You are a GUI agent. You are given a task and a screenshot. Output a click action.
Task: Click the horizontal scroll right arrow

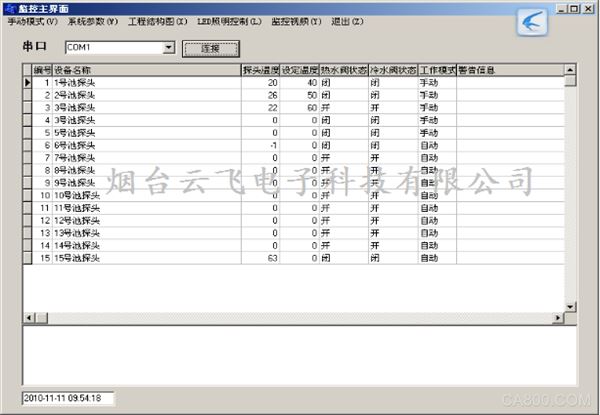click(558, 317)
